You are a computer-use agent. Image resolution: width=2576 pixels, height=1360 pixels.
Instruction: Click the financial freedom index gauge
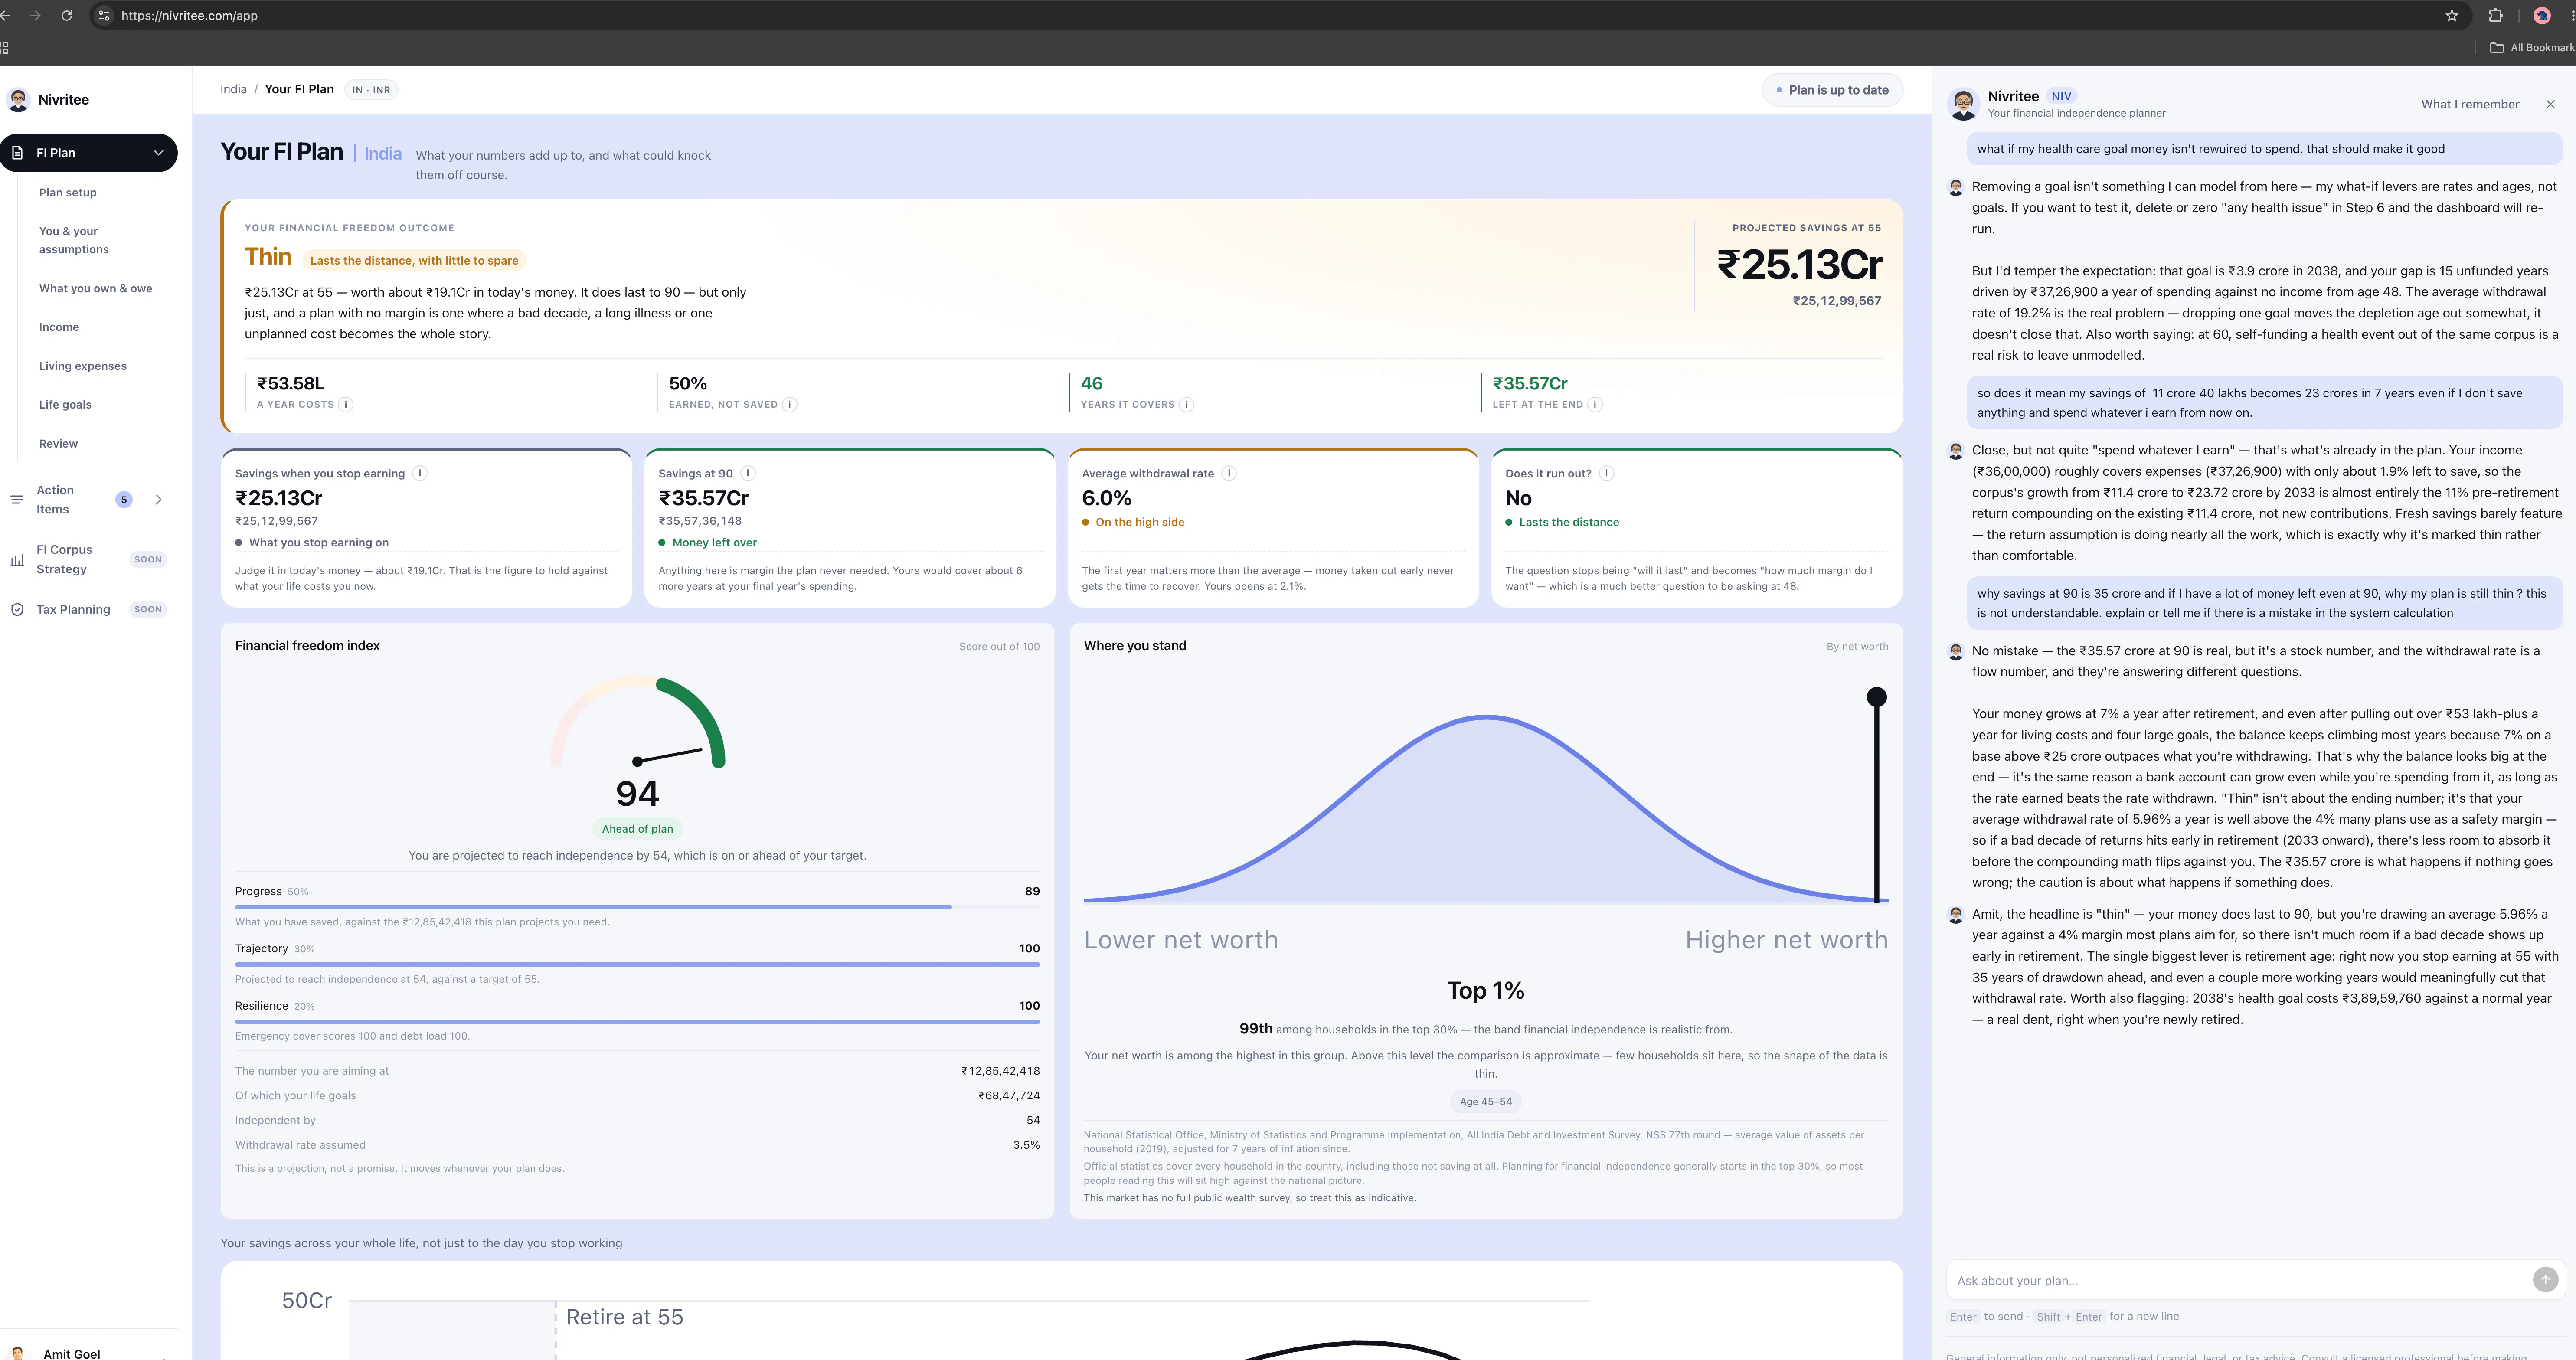pos(637,722)
